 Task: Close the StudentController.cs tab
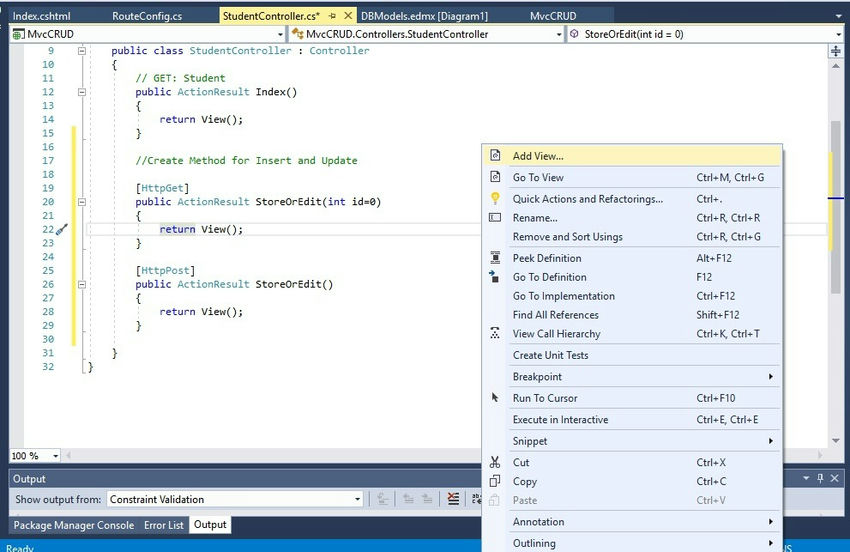pyautogui.click(x=346, y=16)
